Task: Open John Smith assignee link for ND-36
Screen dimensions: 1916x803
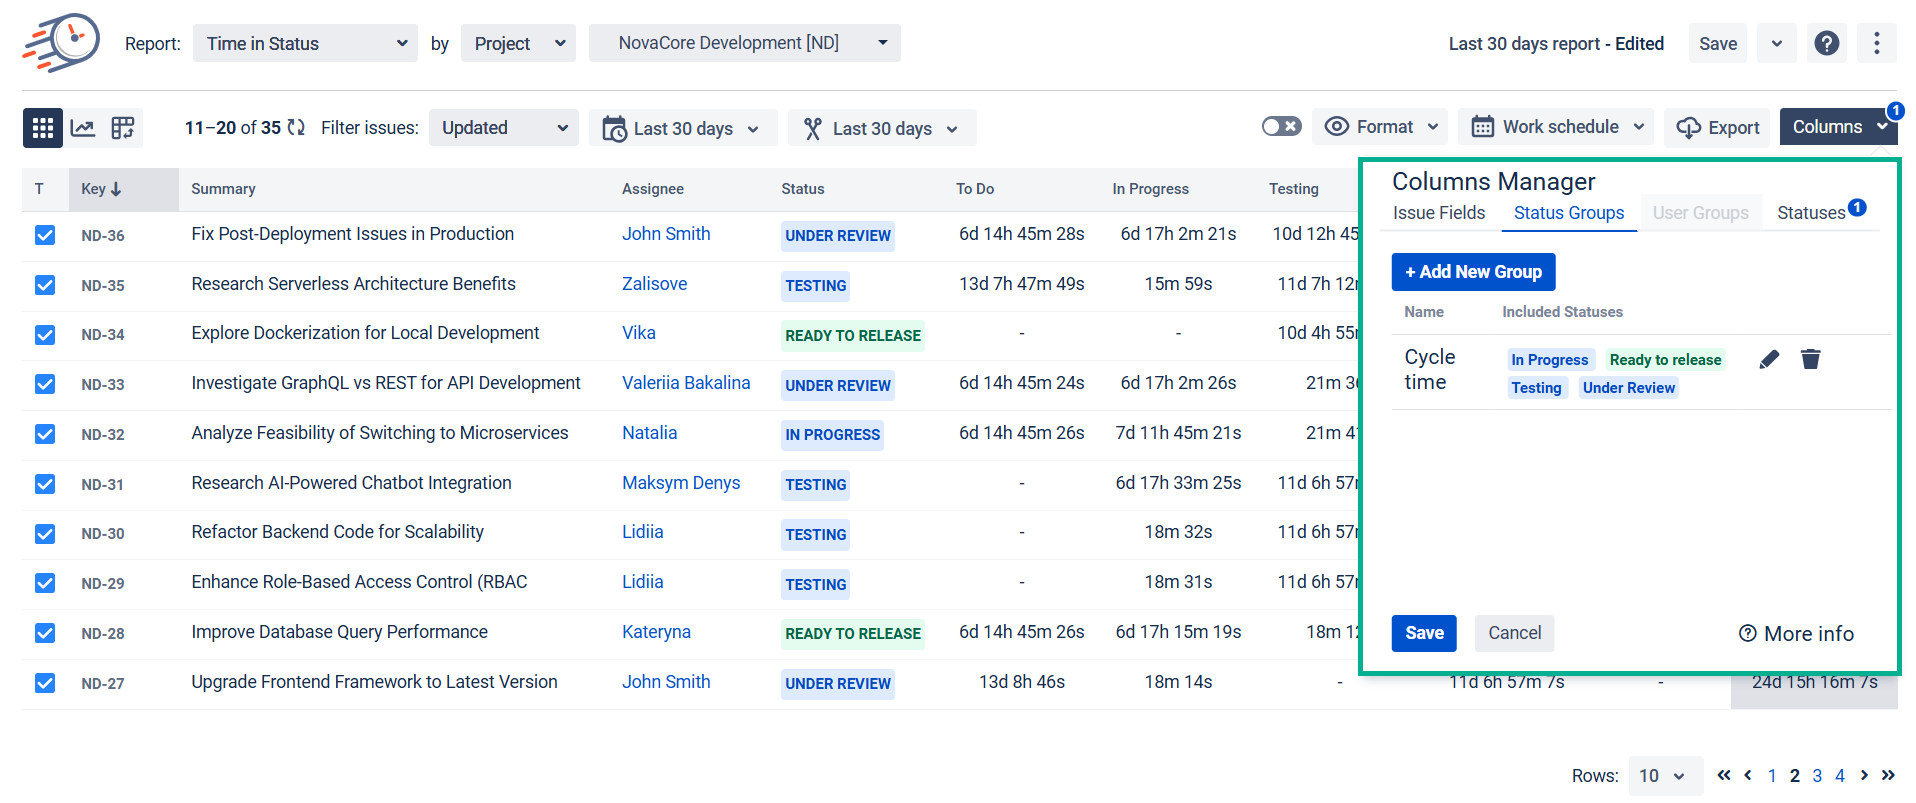Action: coord(666,234)
